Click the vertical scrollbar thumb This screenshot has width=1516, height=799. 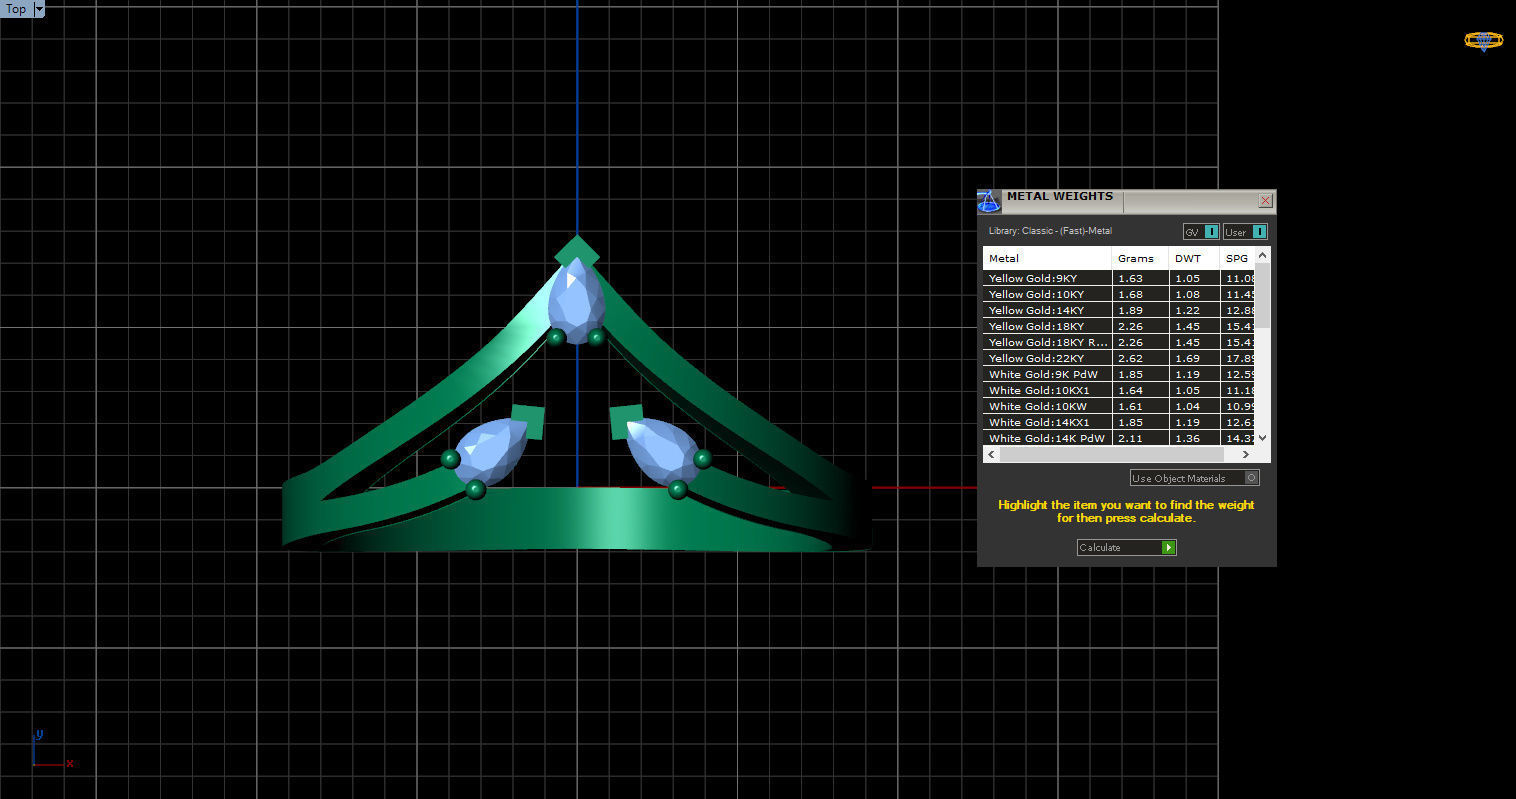[1262, 295]
